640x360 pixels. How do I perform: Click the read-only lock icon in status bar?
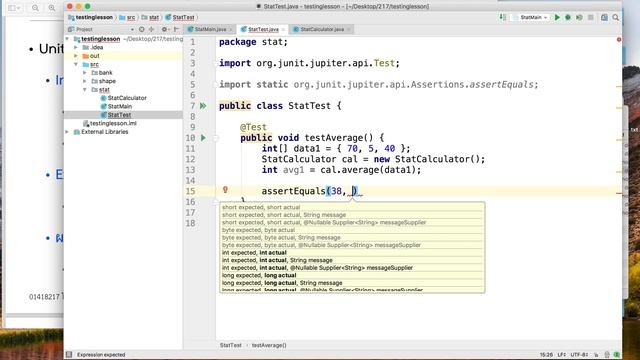tap(597, 355)
